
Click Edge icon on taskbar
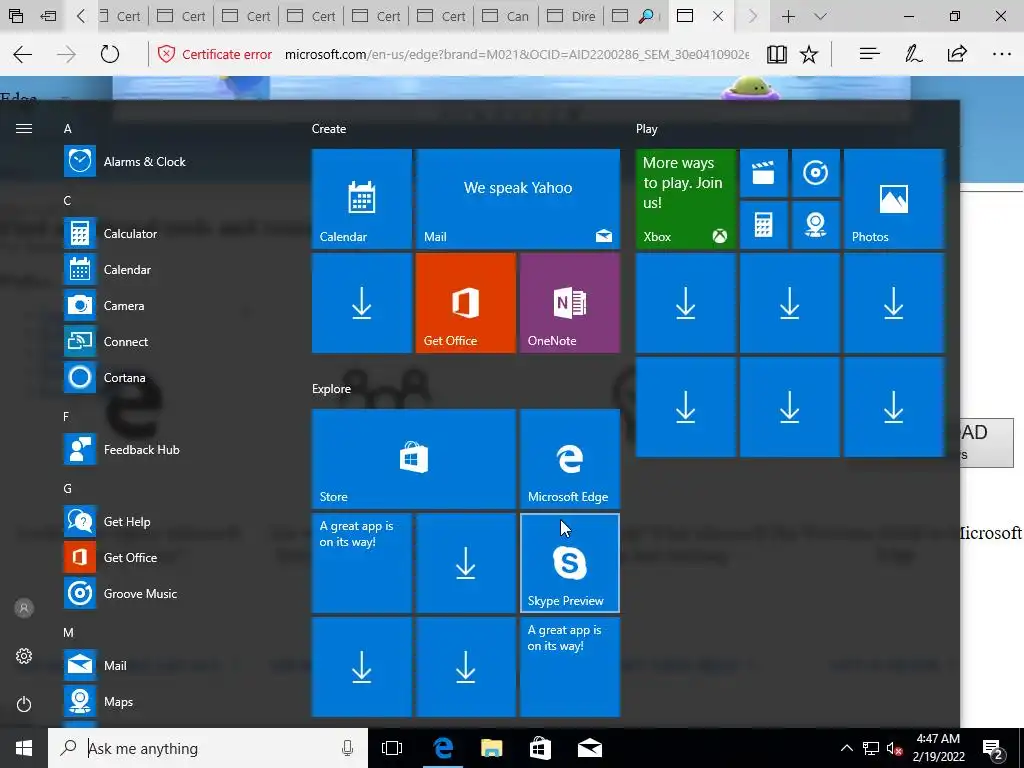[x=443, y=748]
